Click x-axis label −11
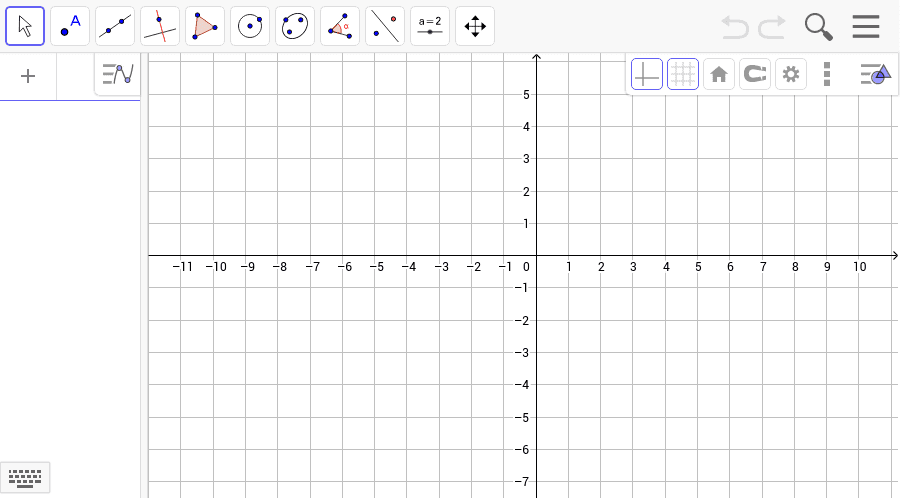Screen dimensions: 900x500 (x=183, y=267)
